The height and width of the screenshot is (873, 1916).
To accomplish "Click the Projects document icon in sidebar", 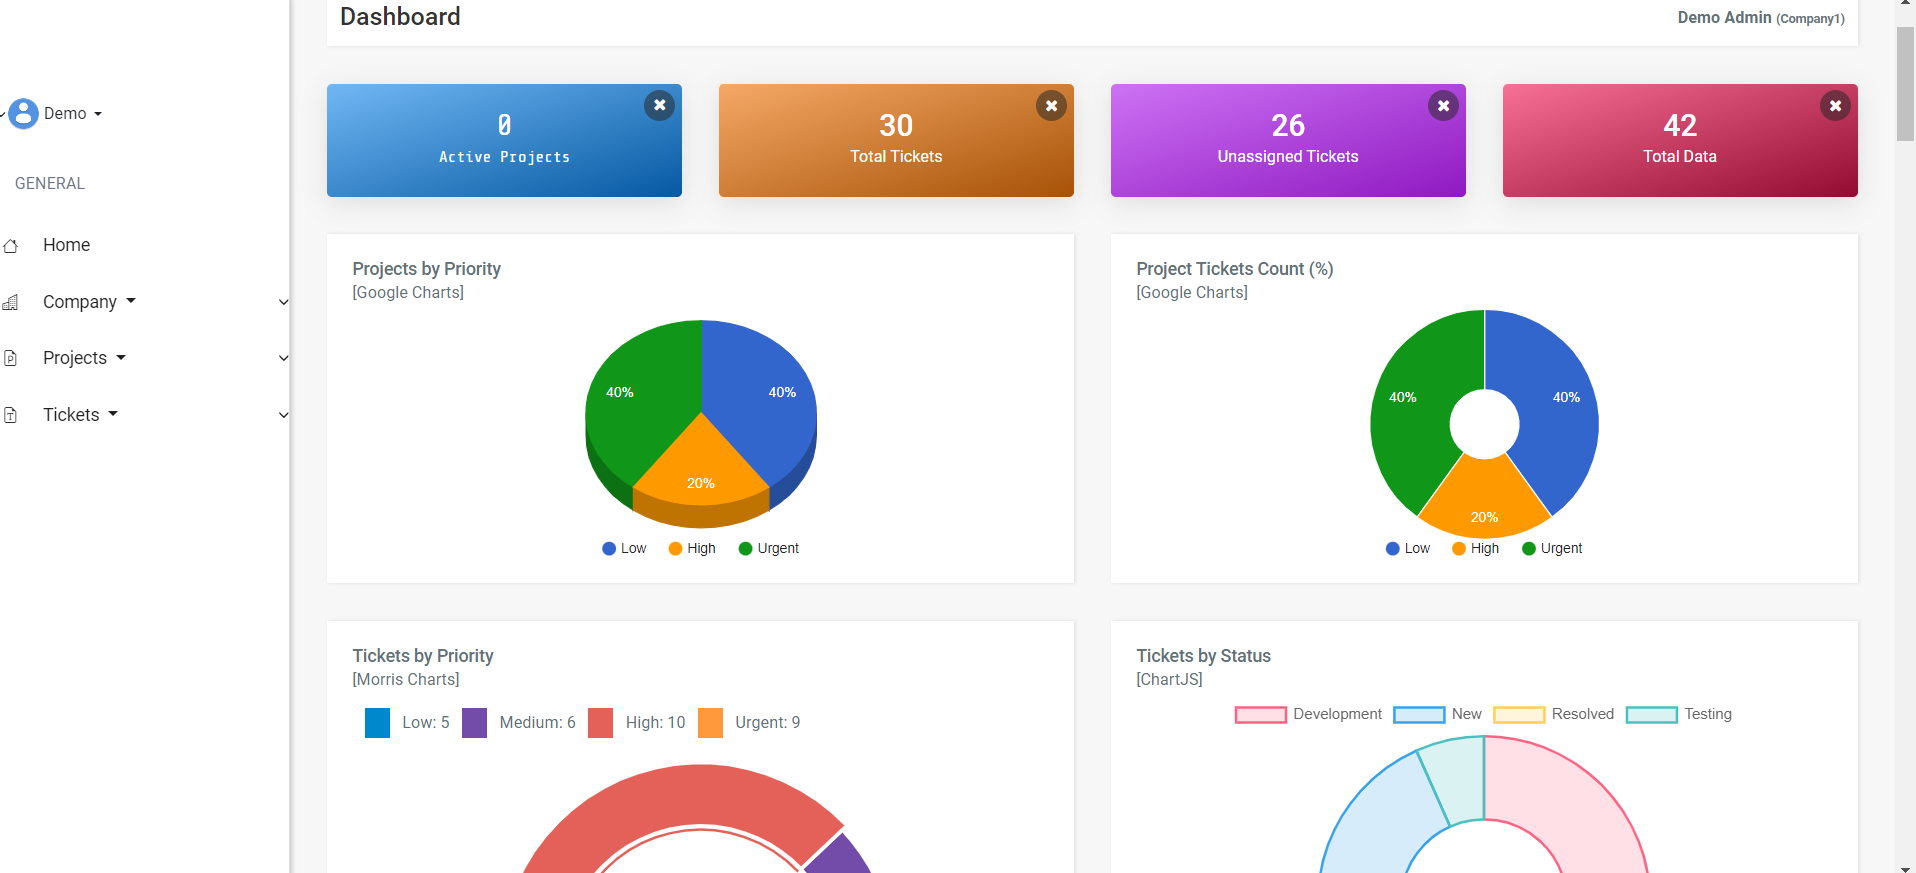I will click(x=11, y=358).
